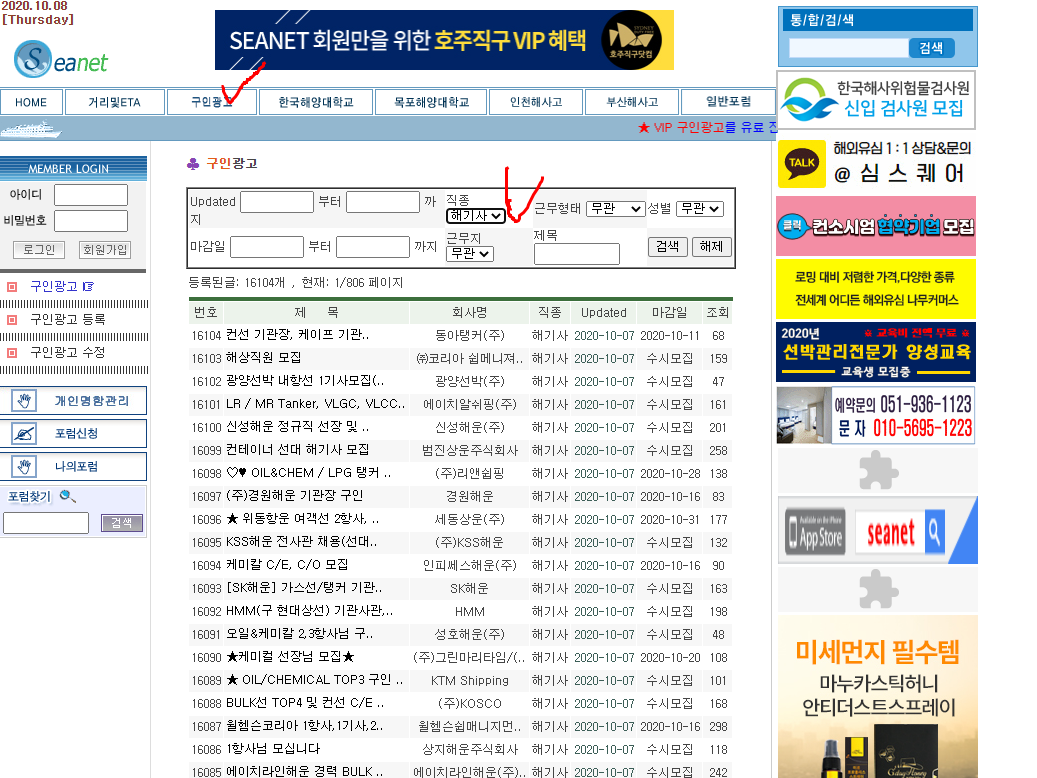1037x778 pixels.
Task: Open the 구인광고 top menu tab
Action: coord(212,102)
